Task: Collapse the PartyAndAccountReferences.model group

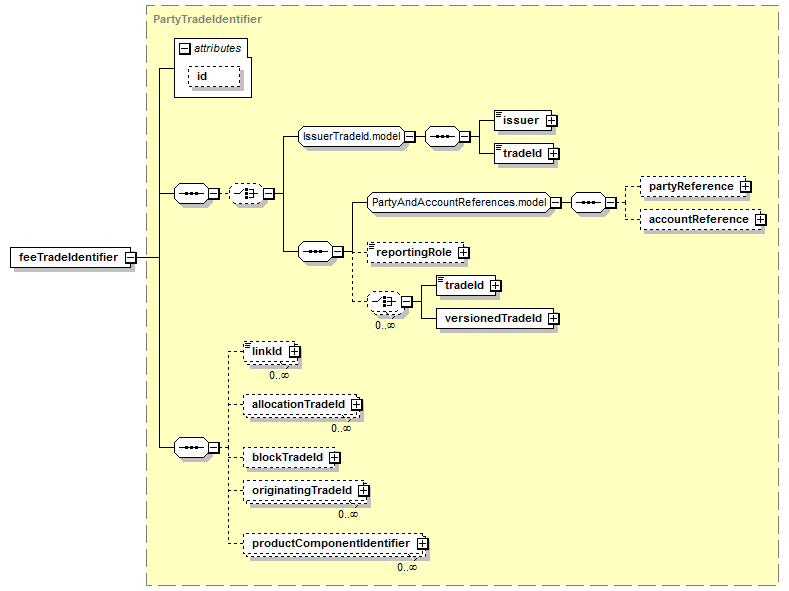Action: click(556, 202)
